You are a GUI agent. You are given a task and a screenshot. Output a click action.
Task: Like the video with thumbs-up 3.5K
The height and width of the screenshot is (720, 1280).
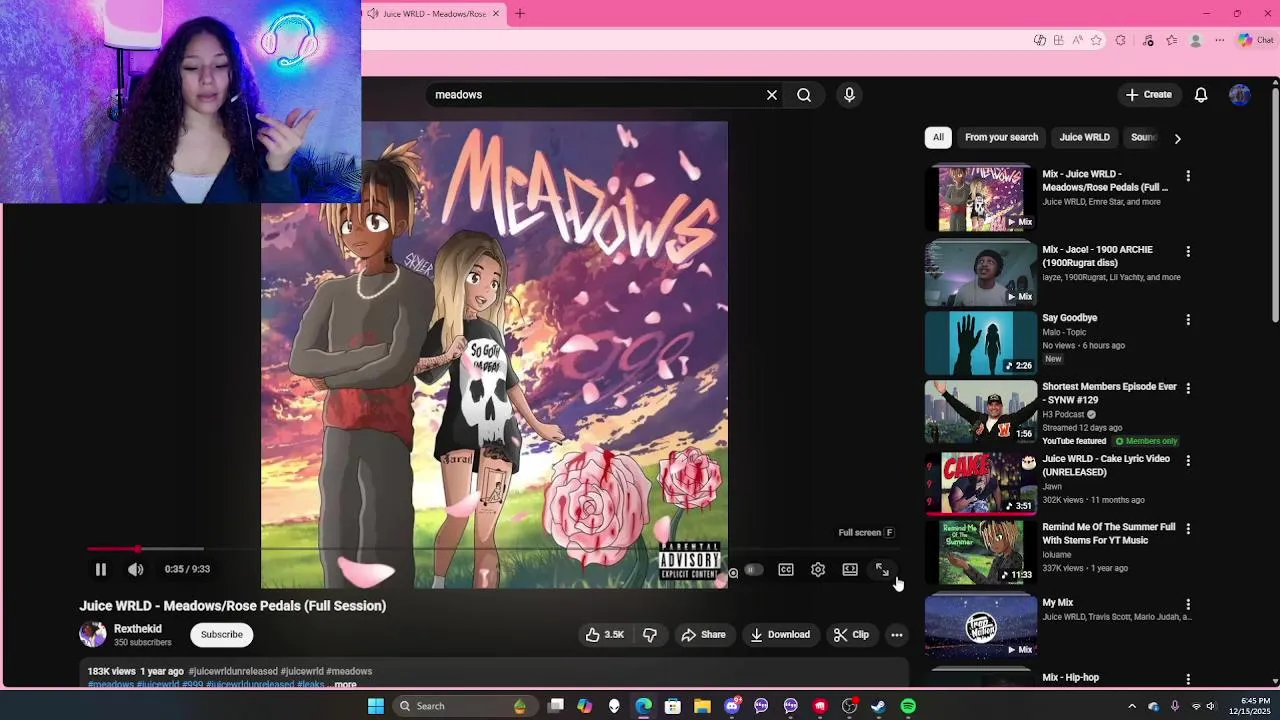click(605, 635)
